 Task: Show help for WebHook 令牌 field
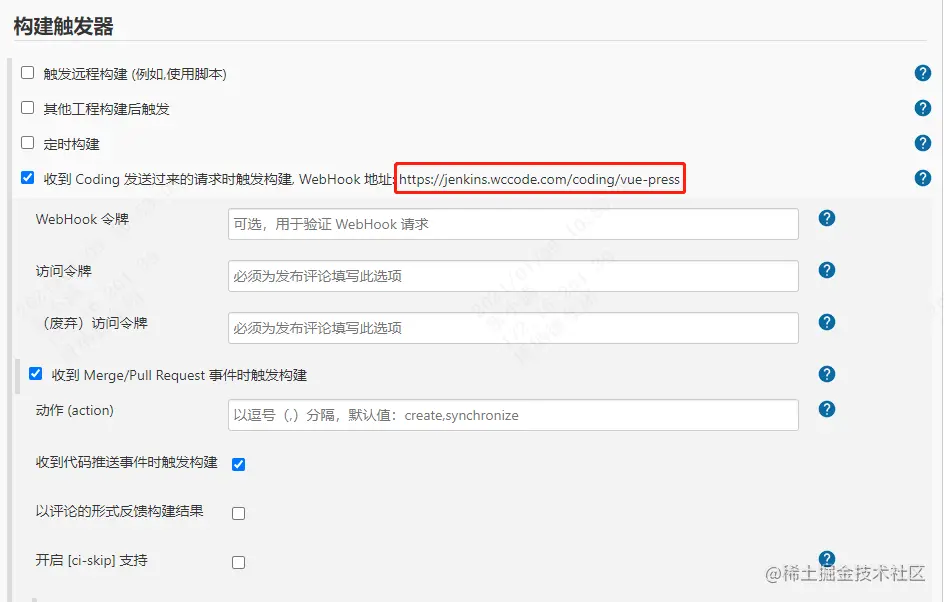827,219
